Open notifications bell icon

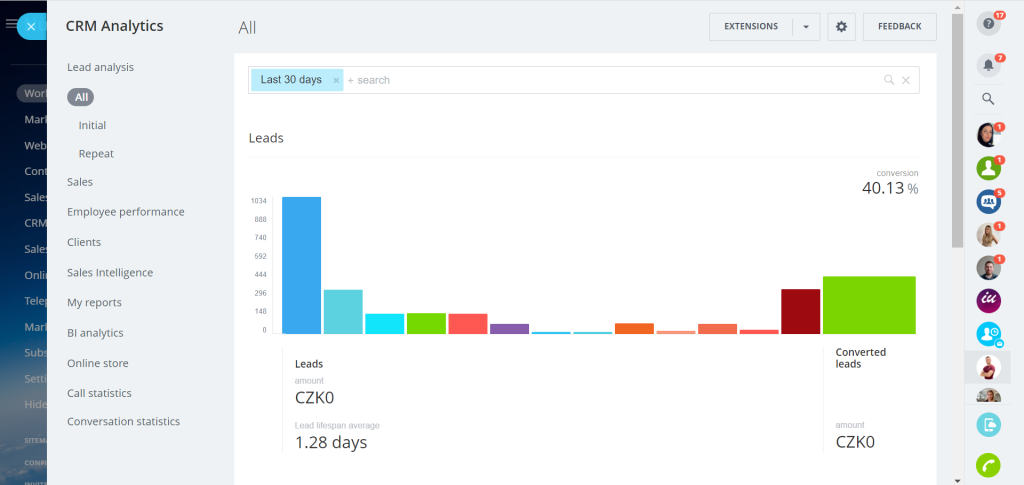point(988,65)
